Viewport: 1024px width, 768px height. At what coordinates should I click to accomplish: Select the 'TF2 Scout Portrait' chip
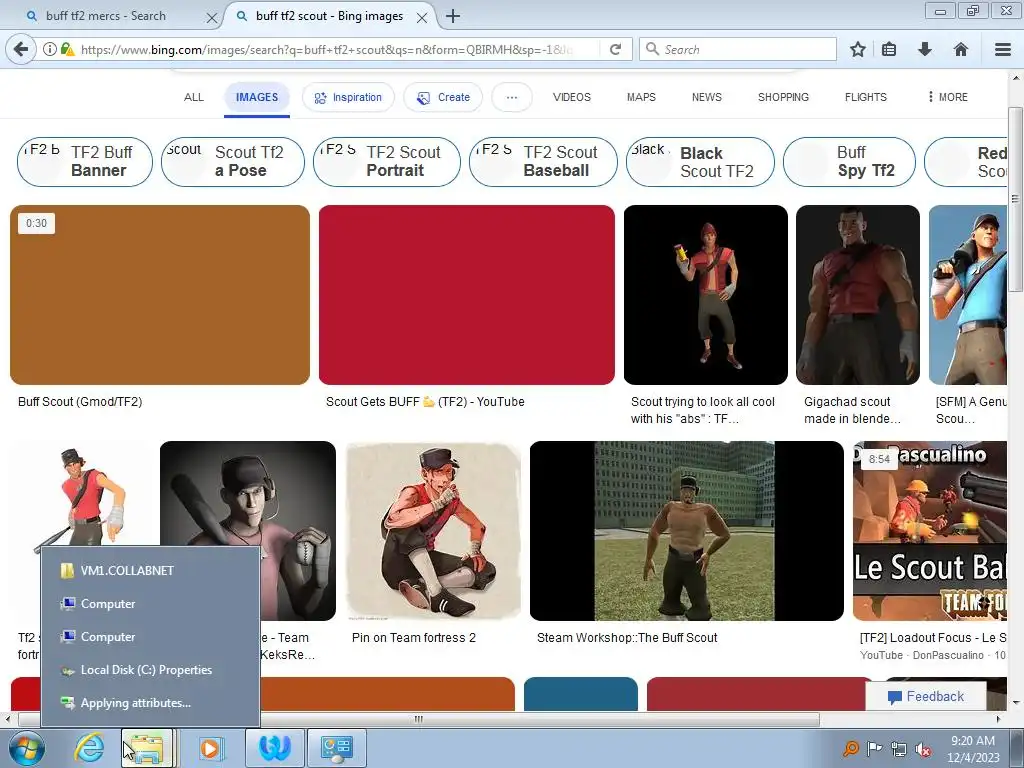pyautogui.click(x=387, y=161)
